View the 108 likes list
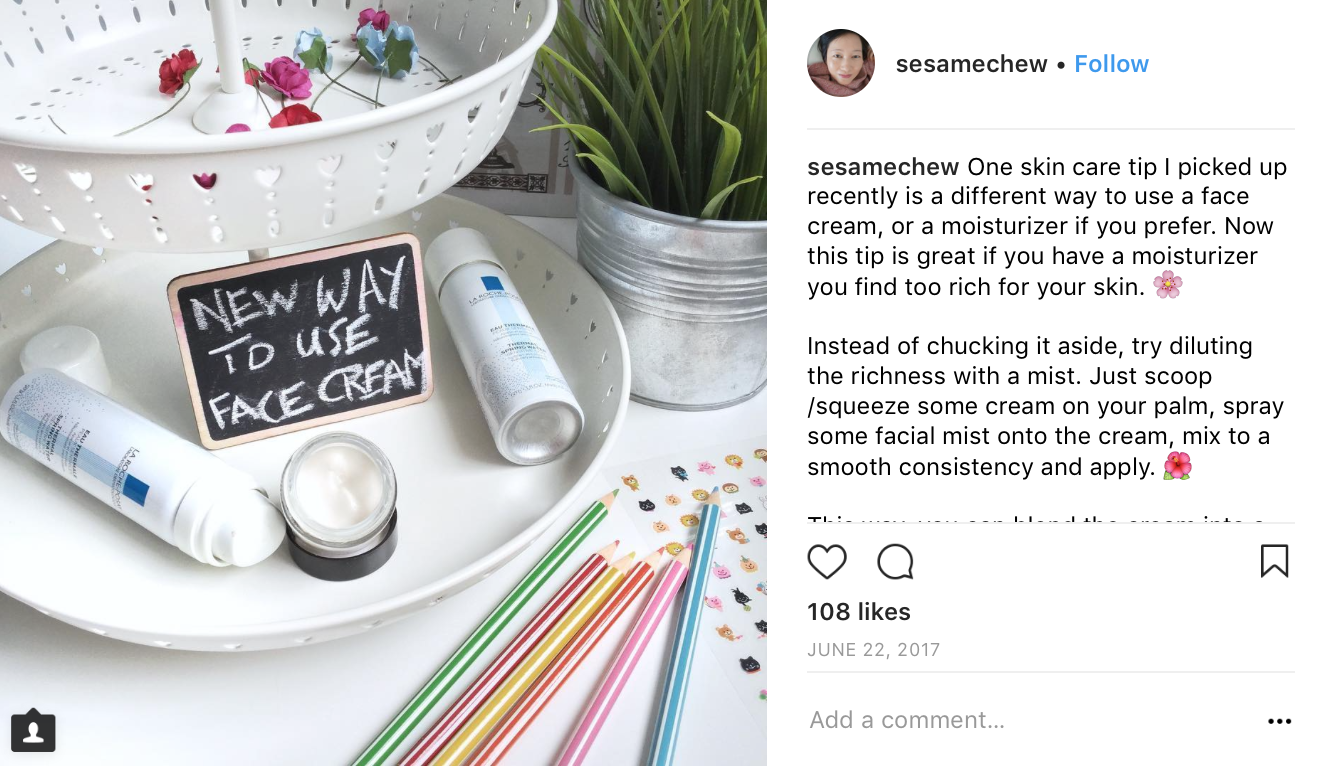Viewport: 1336px width, 766px height. point(859,612)
